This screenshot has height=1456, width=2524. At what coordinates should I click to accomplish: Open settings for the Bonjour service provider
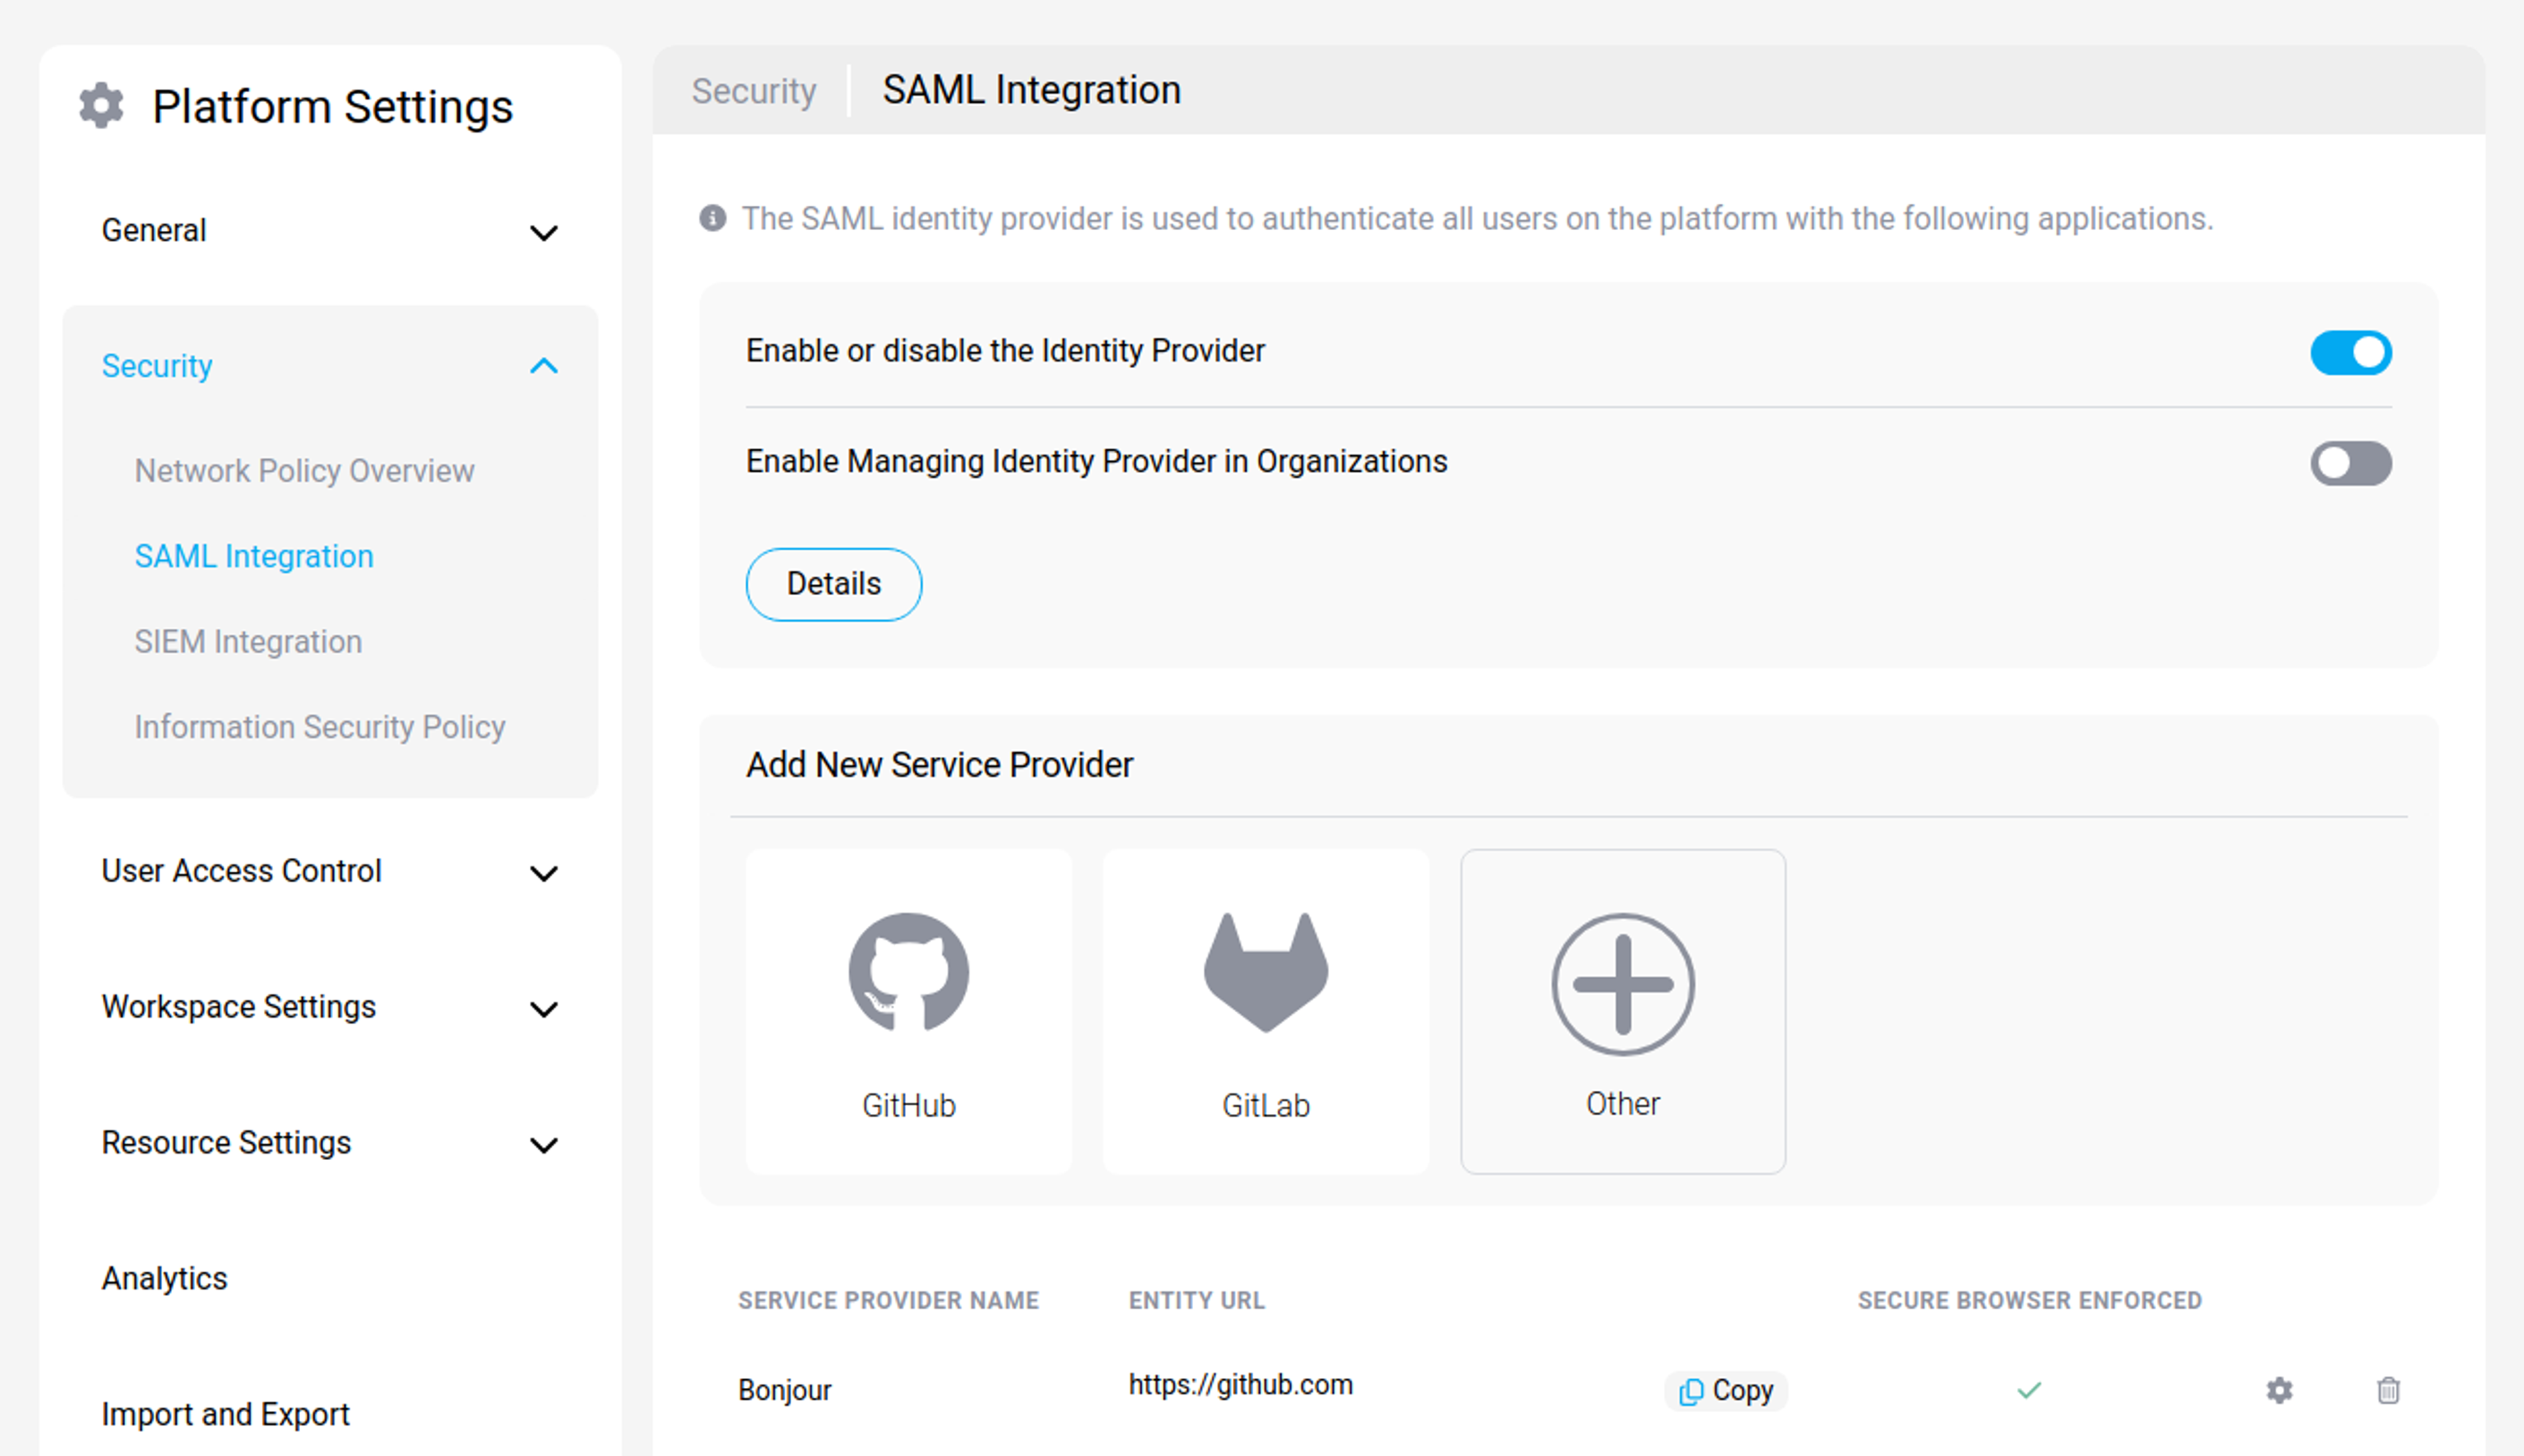[2281, 1390]
